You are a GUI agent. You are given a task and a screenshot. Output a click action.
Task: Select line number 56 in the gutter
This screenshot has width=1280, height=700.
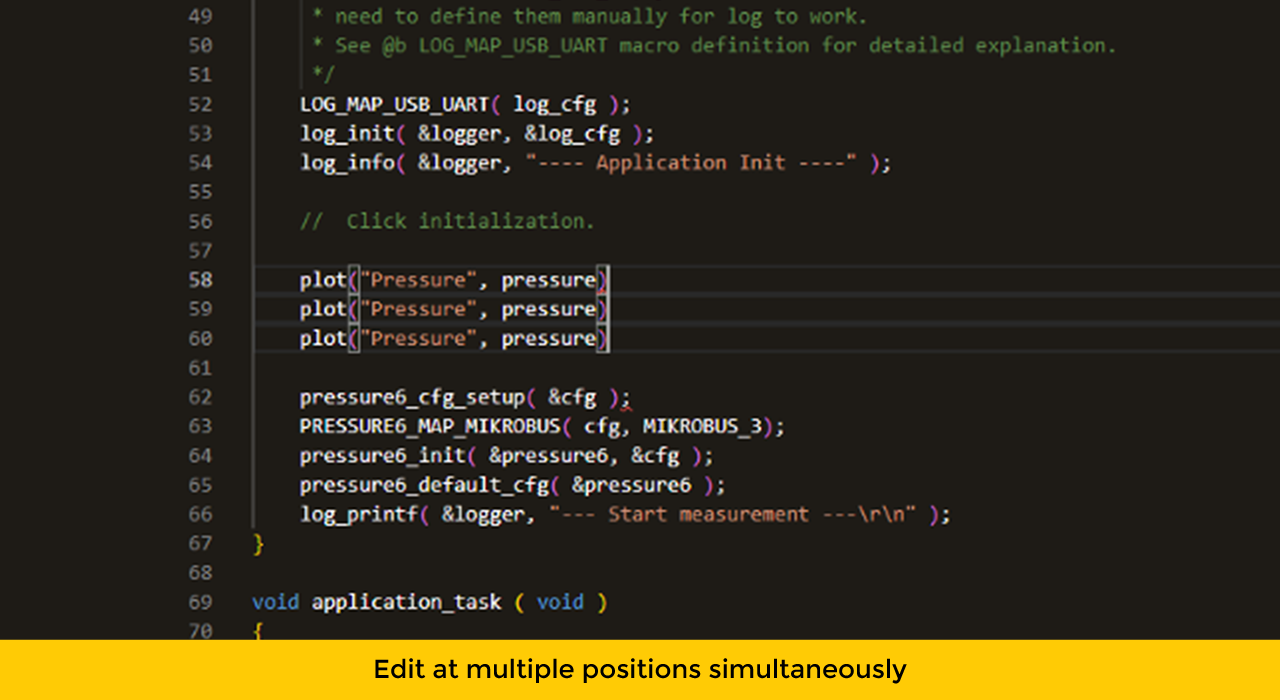200,221
